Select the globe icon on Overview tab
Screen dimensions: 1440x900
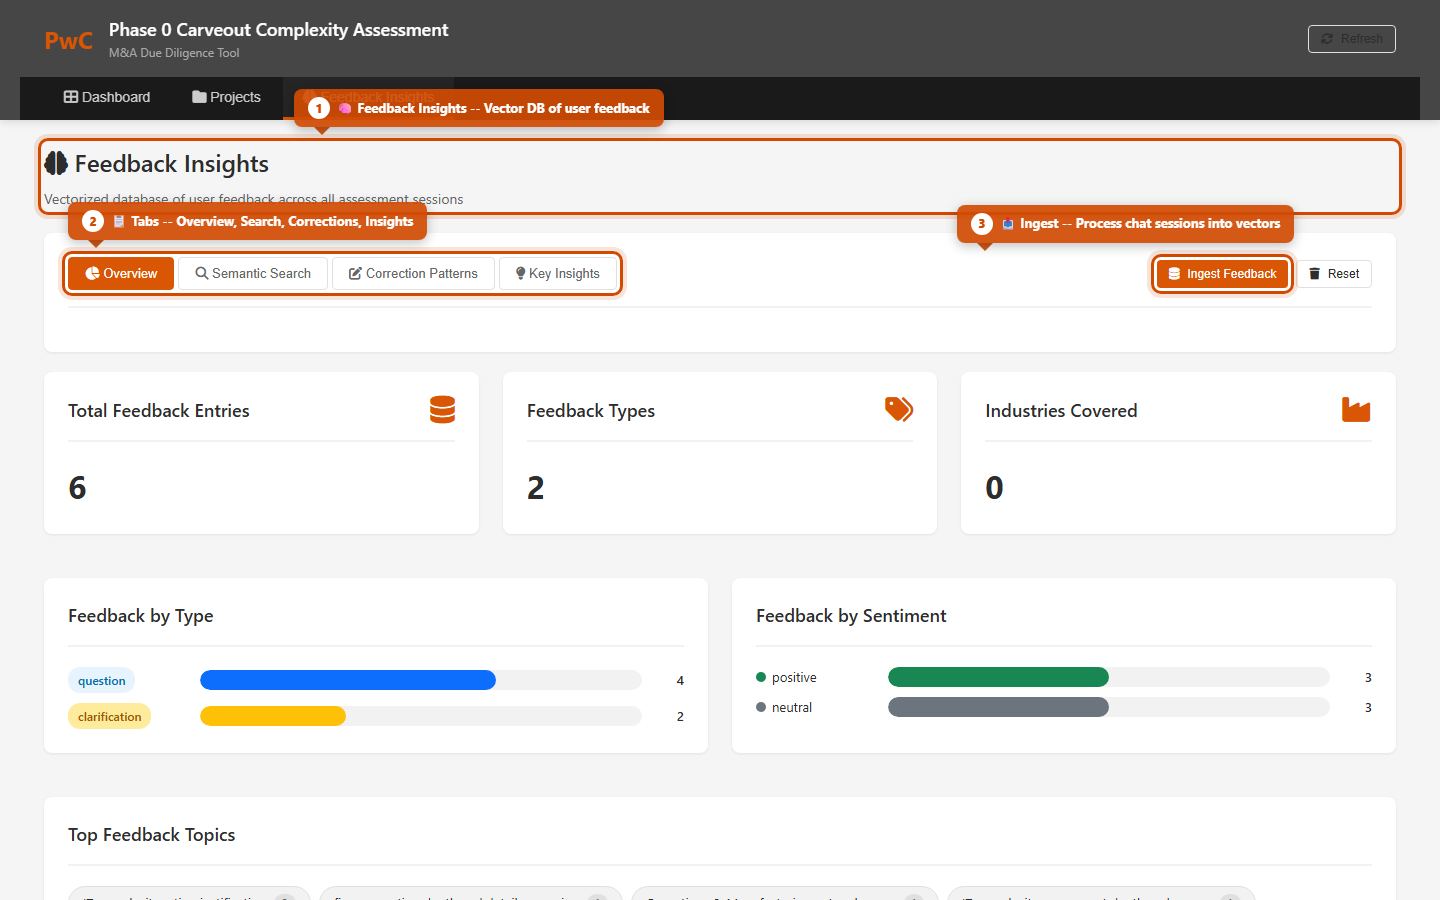coord(92,273)
